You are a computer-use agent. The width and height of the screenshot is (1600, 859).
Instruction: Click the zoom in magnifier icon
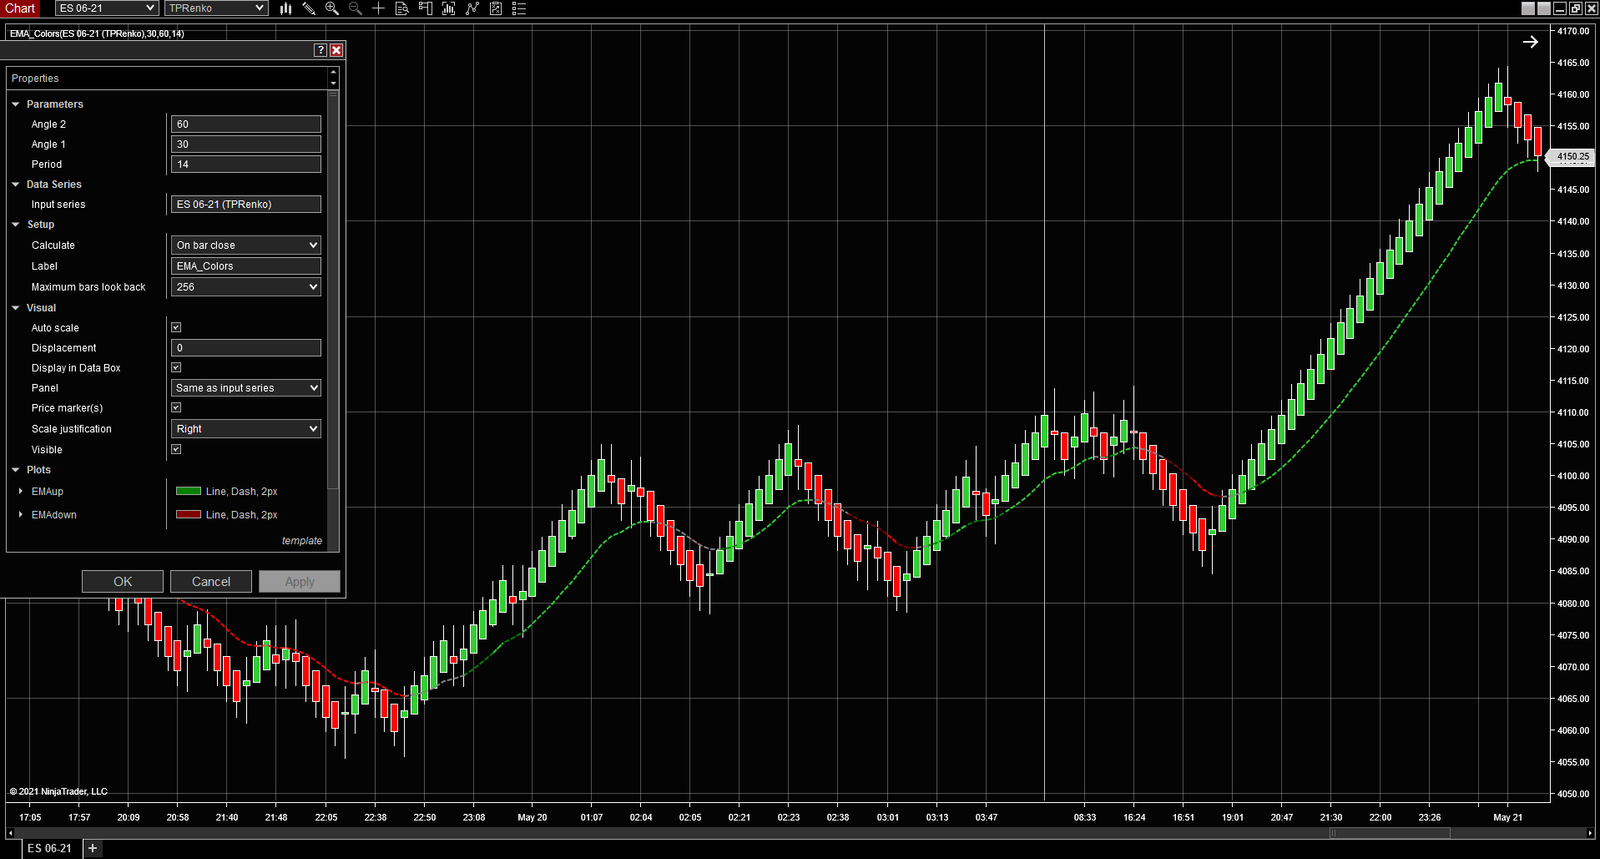point(332,8)
